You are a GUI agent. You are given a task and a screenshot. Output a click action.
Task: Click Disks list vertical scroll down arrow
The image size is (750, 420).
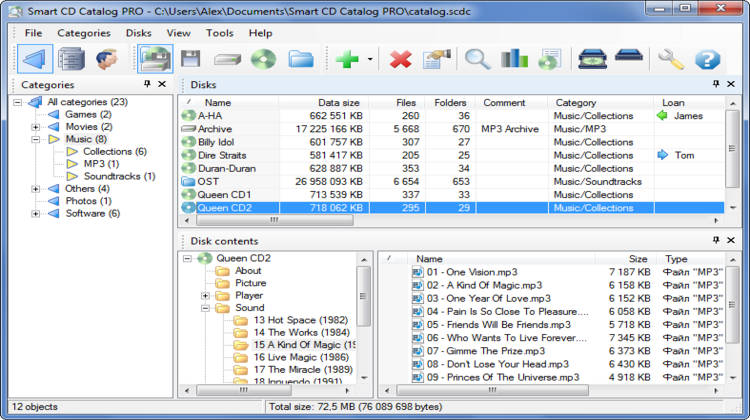pos(732,208)
